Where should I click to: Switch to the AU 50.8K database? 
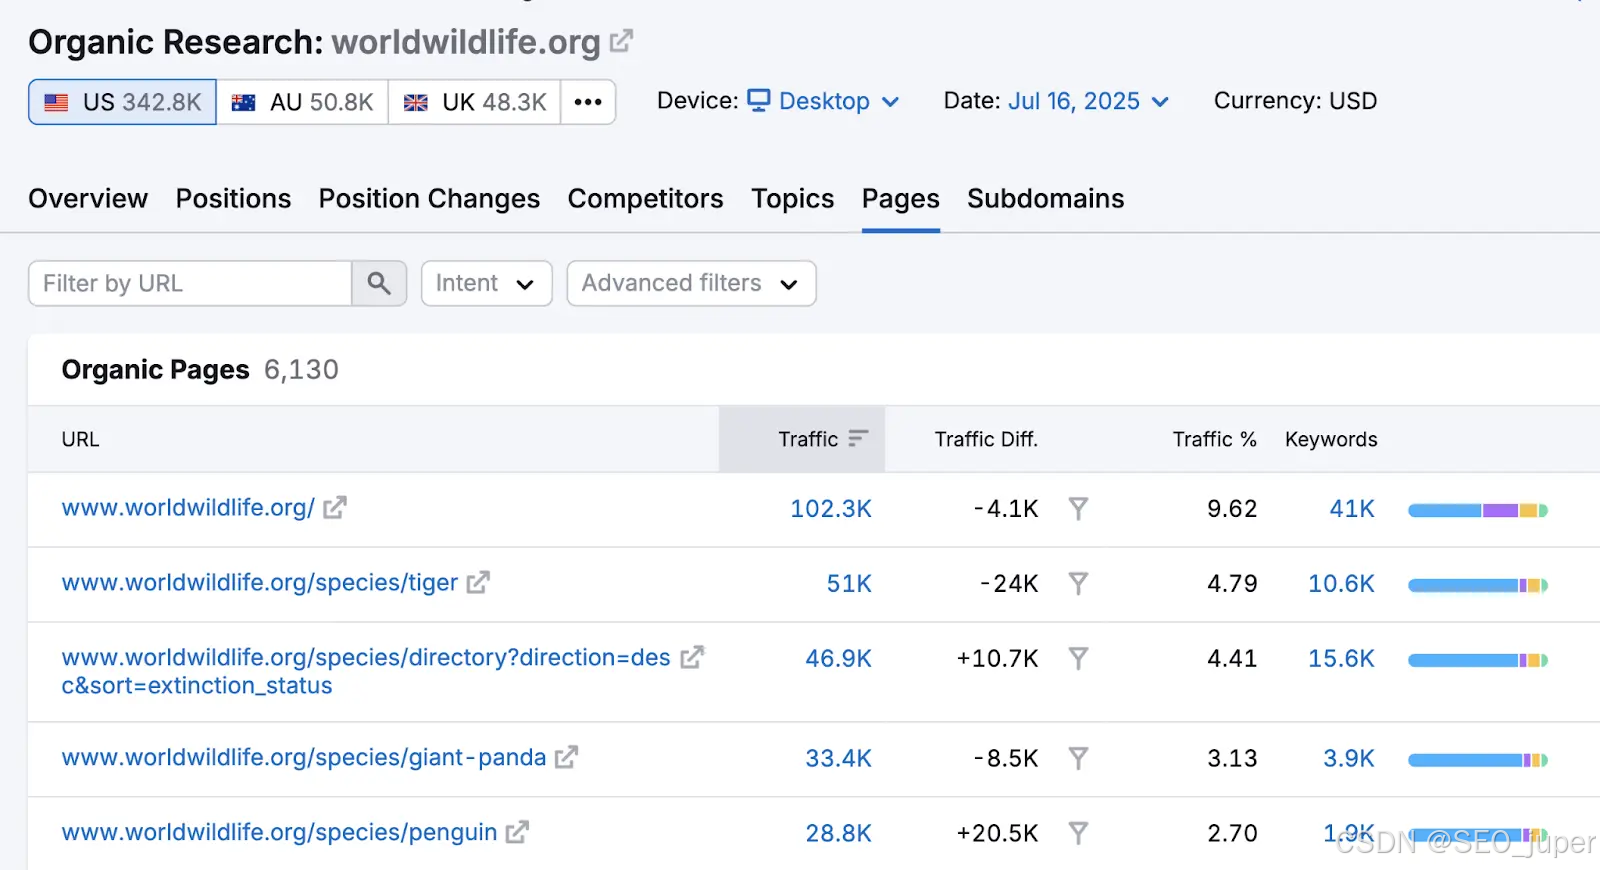[302, 102]
